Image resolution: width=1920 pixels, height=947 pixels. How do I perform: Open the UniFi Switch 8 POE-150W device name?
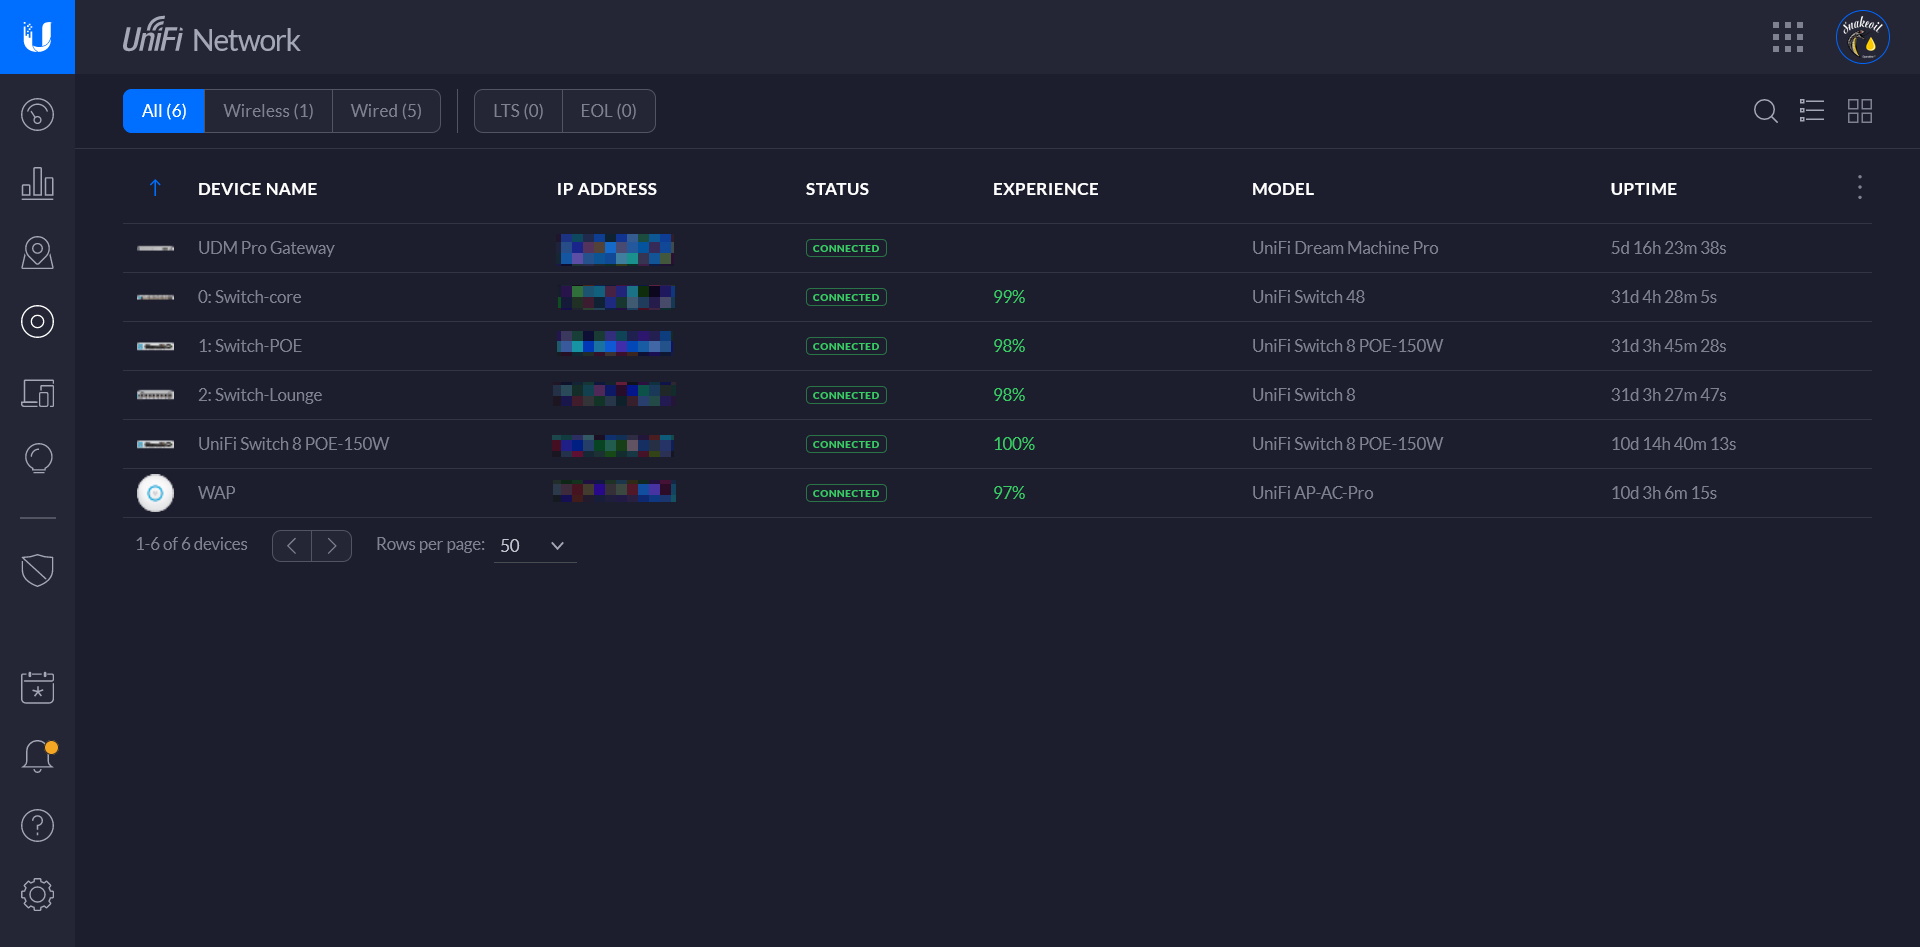pos(293,444)
